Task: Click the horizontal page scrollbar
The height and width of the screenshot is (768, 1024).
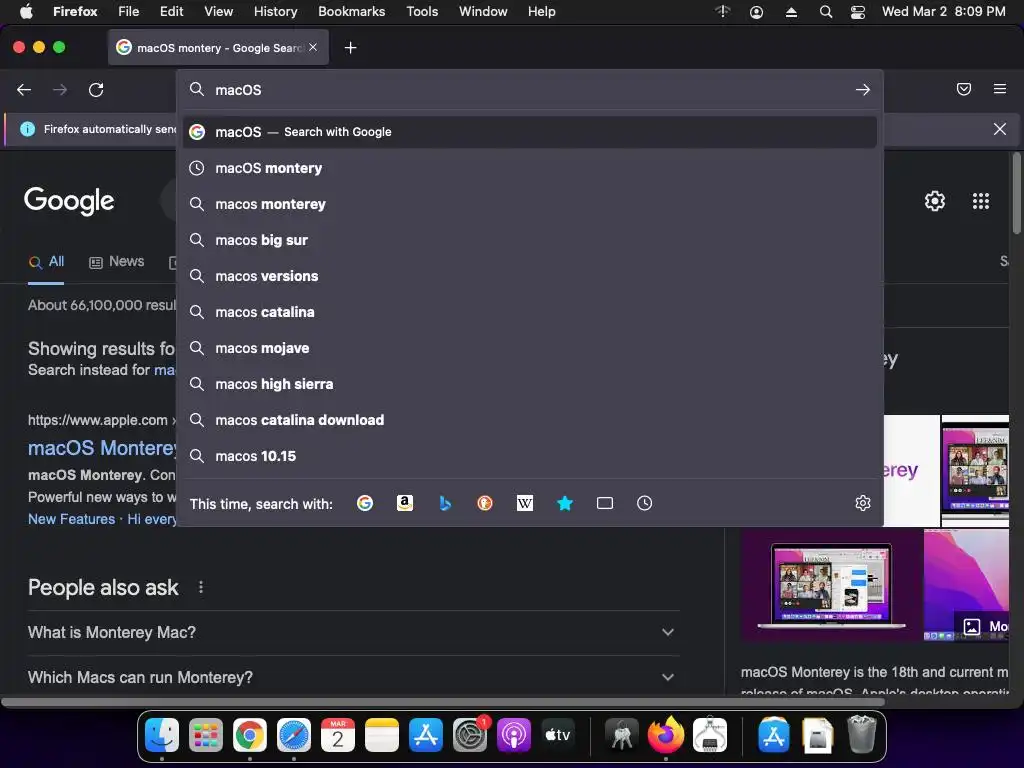Action: (x=443, y=702)
